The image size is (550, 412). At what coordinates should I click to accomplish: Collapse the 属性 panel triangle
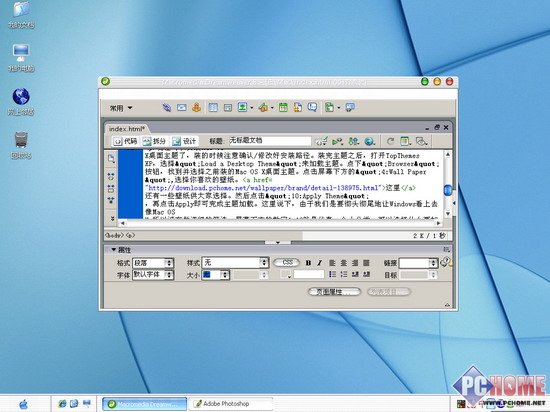(x=113, y=250)
